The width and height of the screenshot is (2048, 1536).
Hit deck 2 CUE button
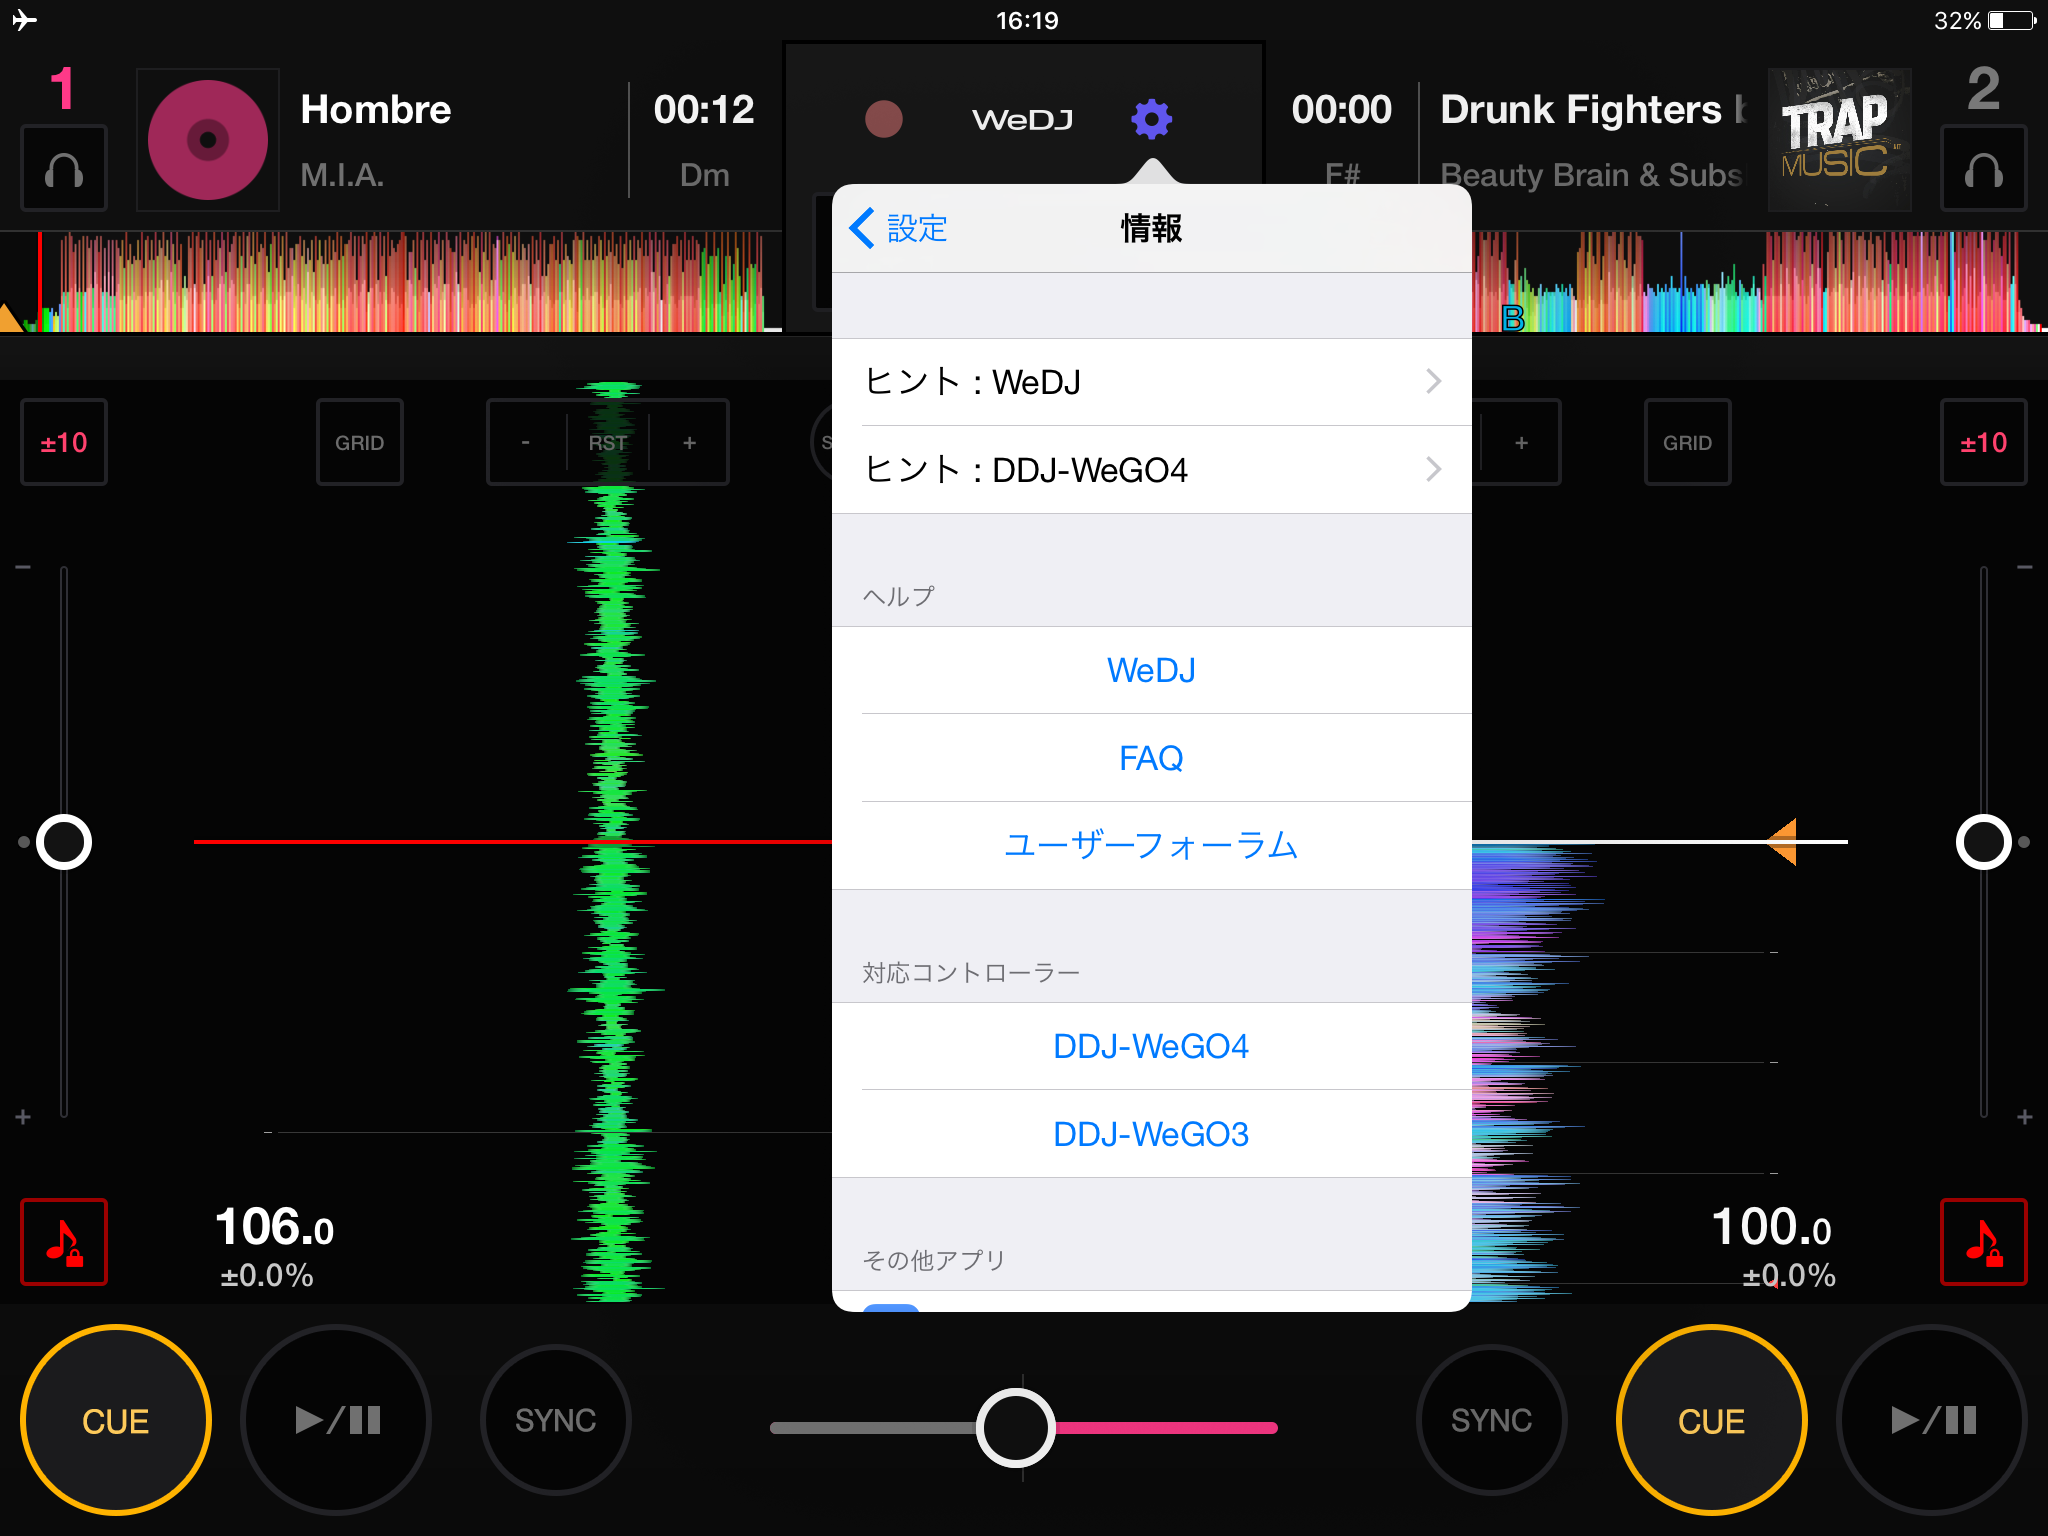click(1711, 1420)
